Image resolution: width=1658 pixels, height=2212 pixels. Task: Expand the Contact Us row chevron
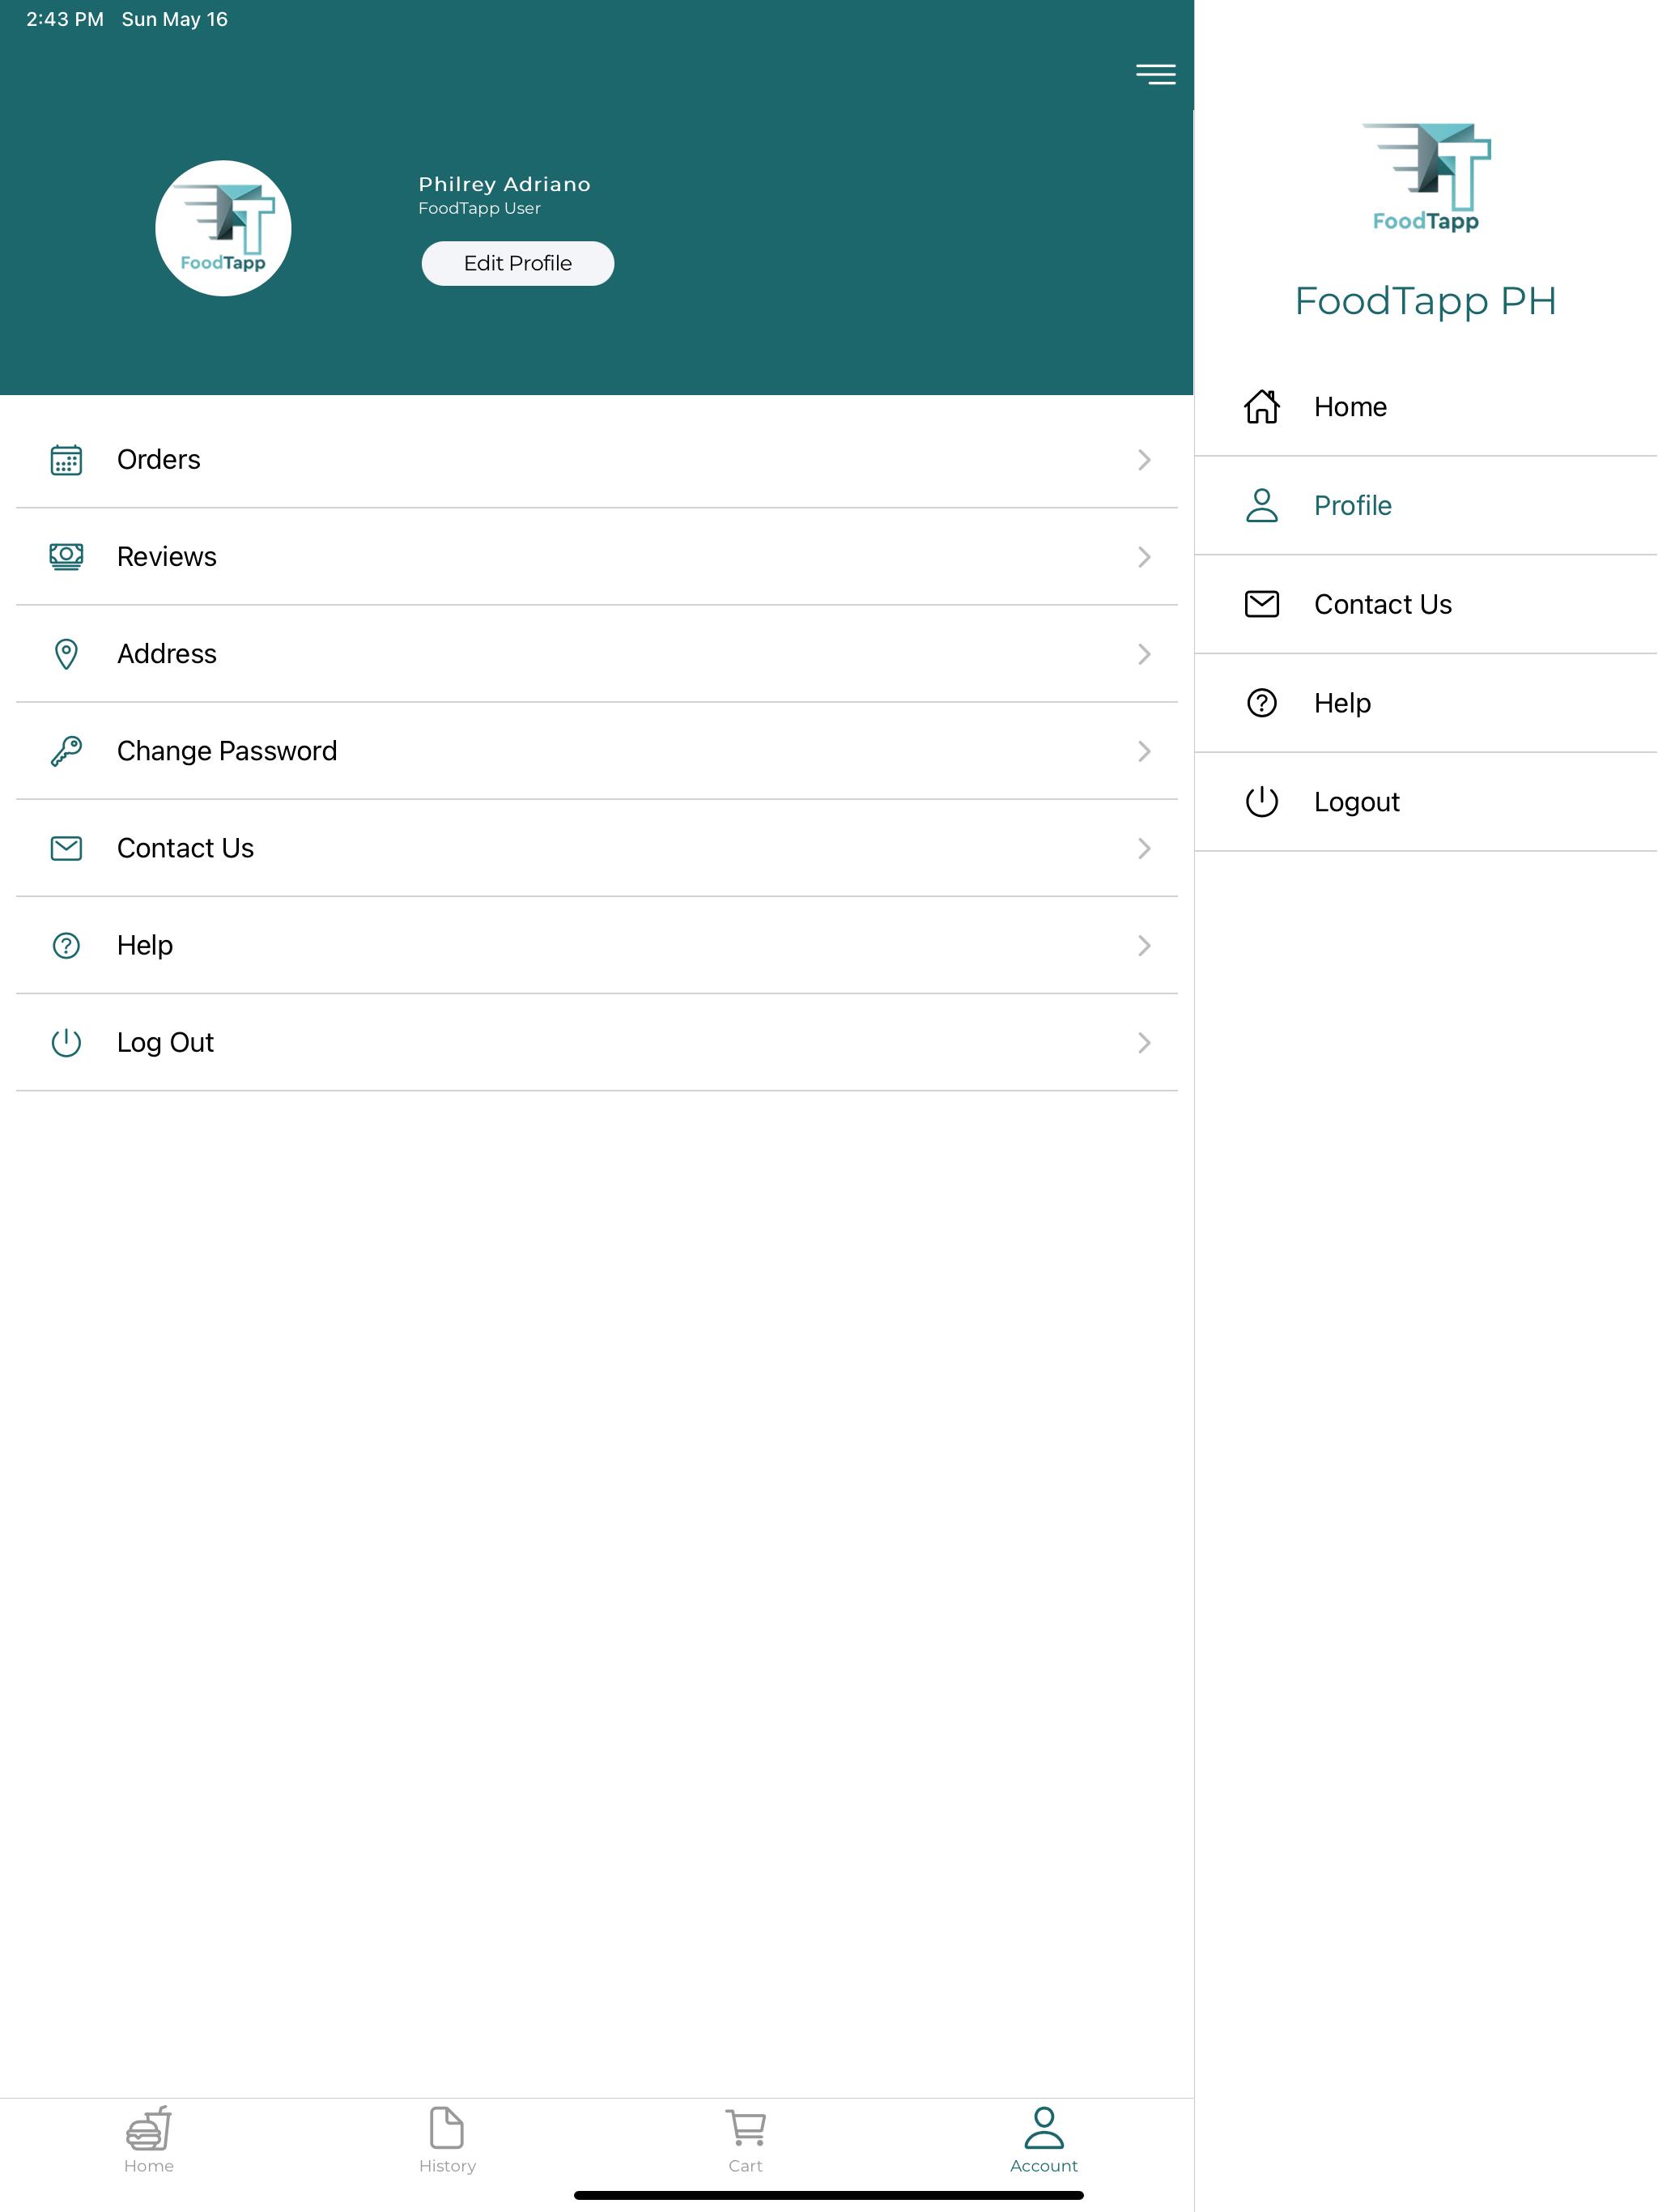coord(1144,848)
